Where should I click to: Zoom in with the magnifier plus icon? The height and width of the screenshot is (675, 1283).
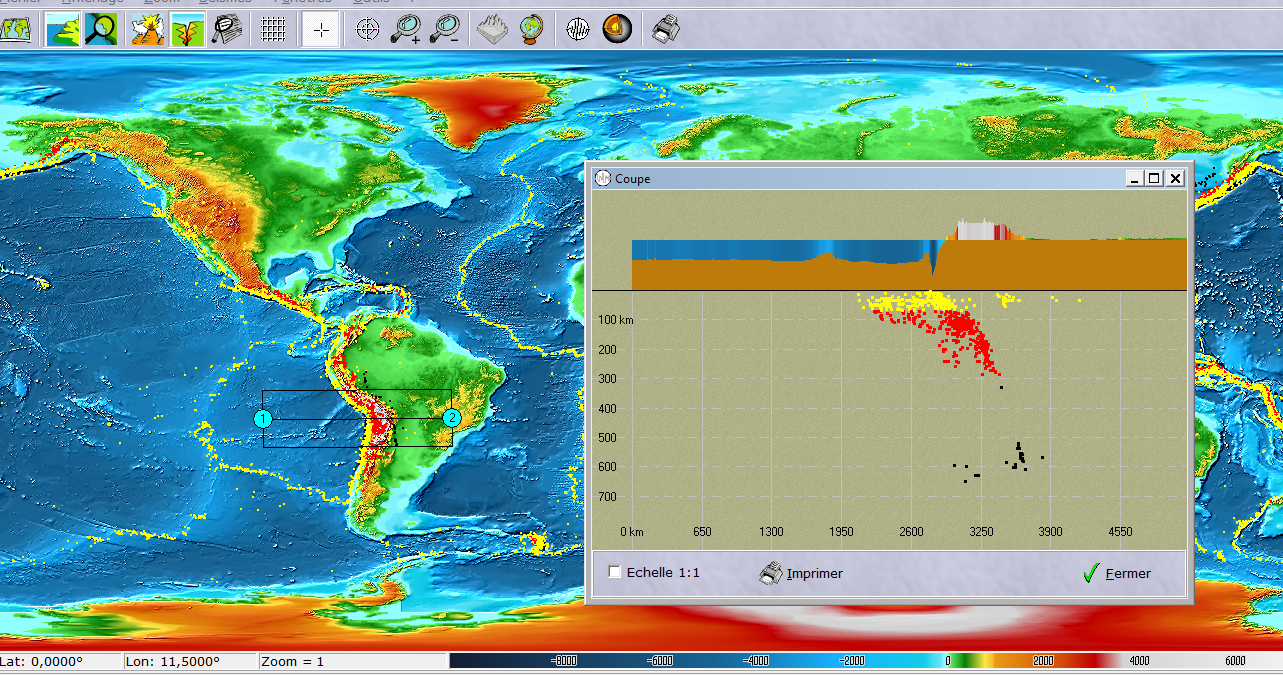(x=406, y=30)
